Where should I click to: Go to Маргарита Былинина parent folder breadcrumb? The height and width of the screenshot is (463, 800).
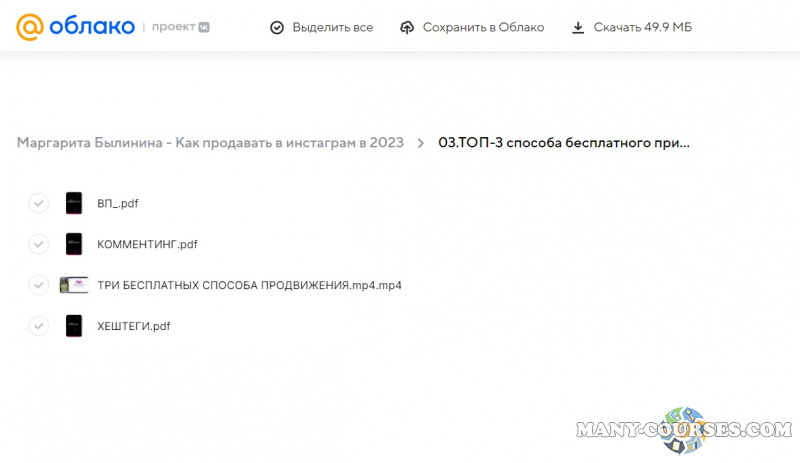click(x=210, y=143)
